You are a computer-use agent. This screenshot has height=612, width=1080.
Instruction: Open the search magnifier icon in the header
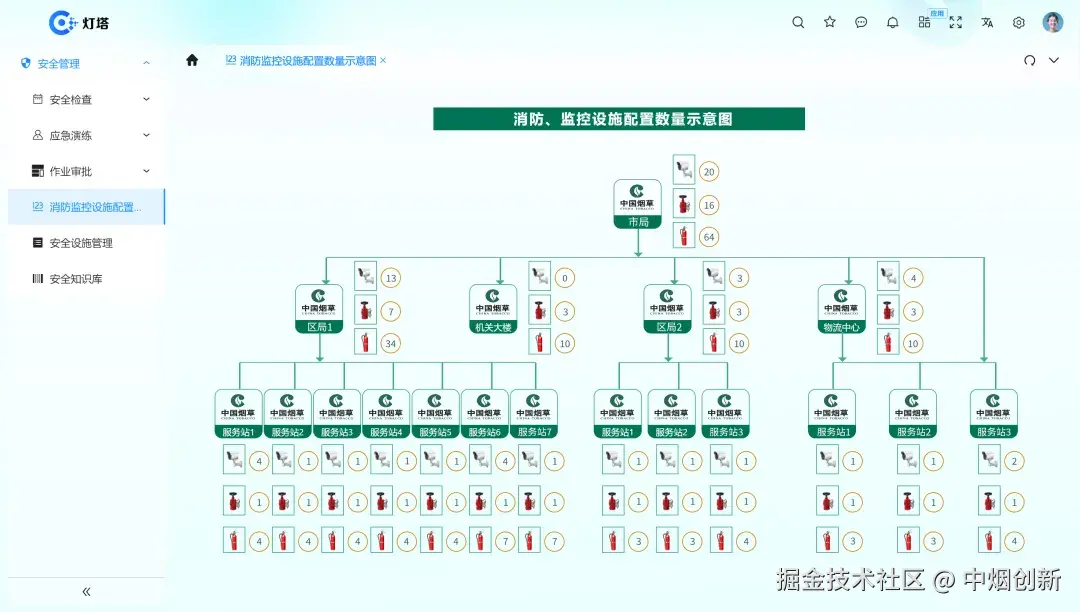[x=797, y=22]
